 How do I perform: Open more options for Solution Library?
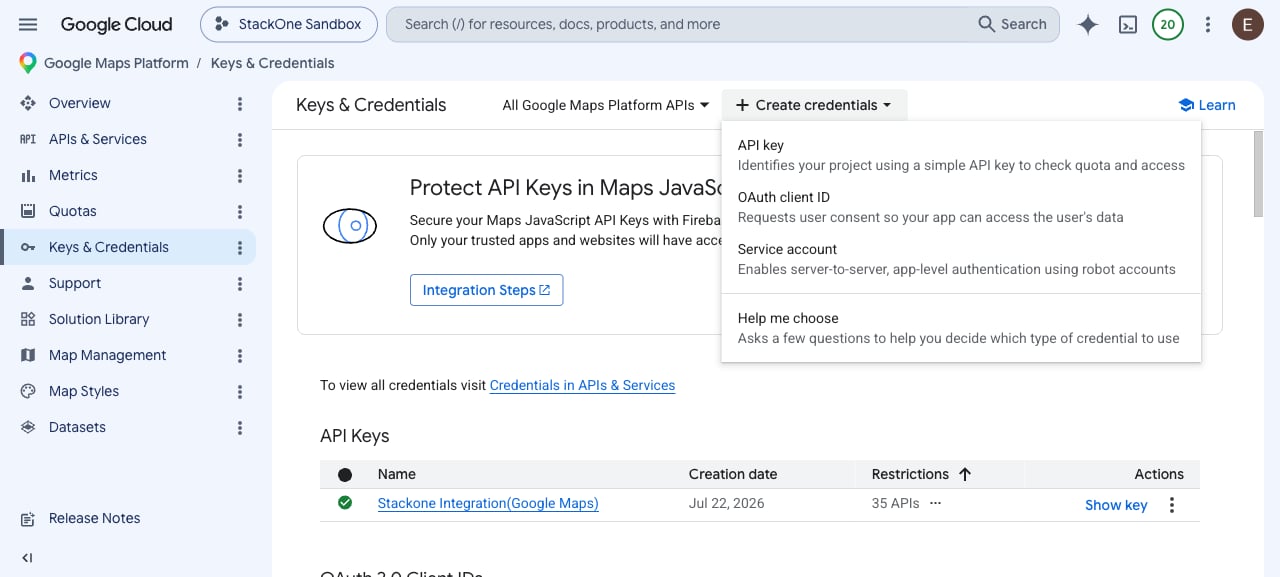(x=240, y=319)
